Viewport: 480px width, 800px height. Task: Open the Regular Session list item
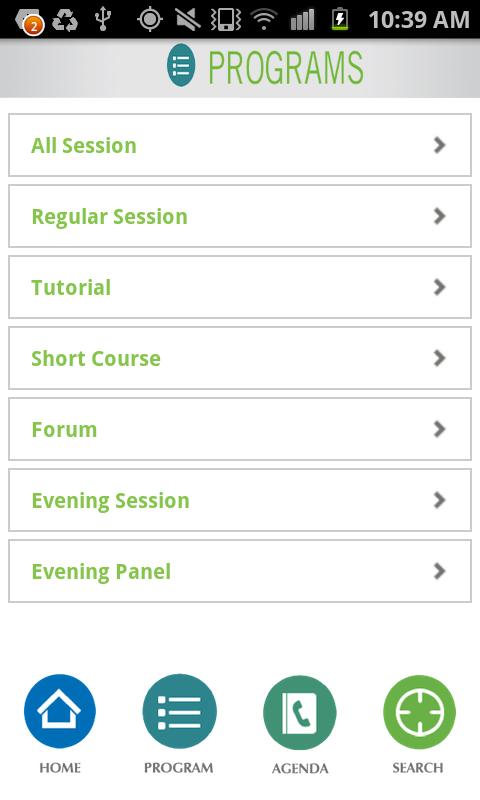[240, 216]
